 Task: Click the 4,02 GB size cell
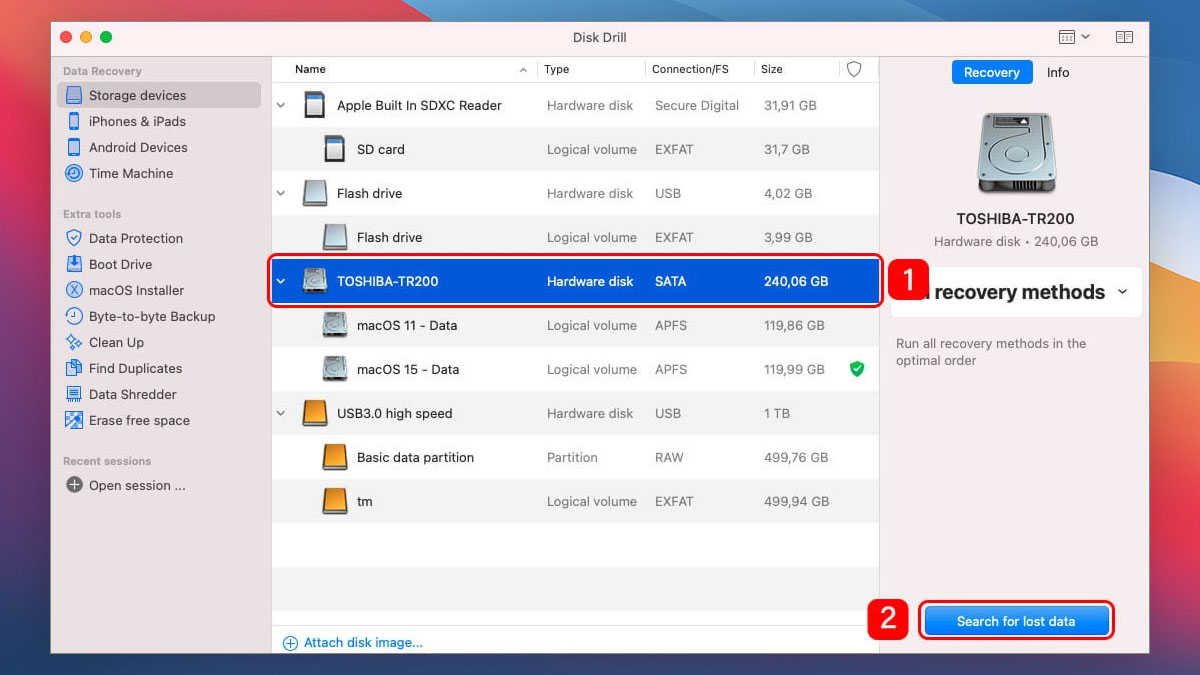(788, 193)
